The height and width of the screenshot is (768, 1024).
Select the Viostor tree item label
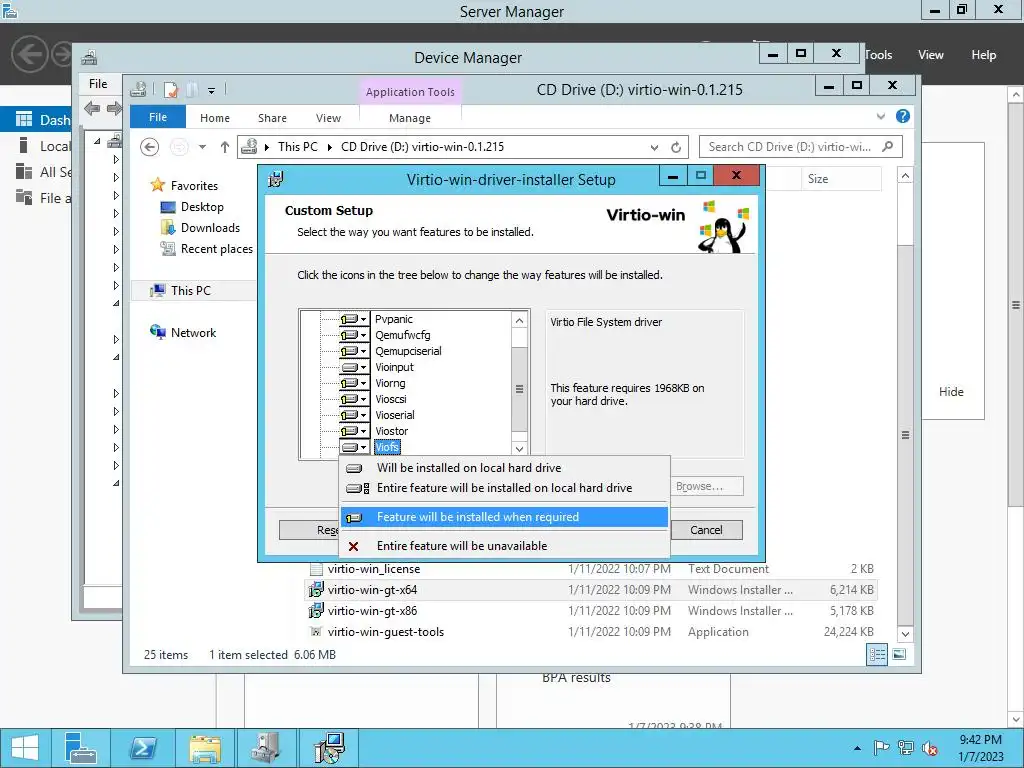click(x=391, y=431)
